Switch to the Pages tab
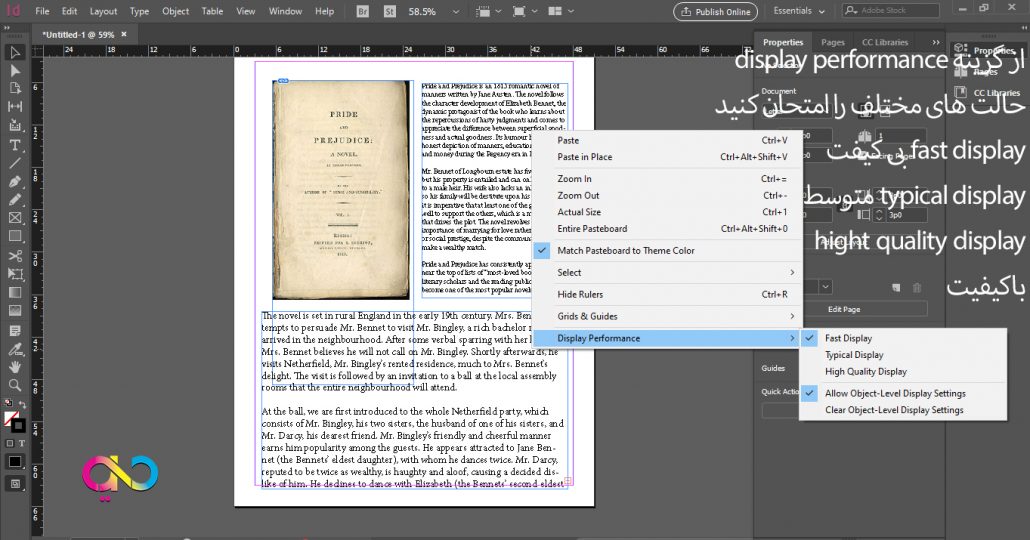Screen dimensions: 1030x540 pyautogui.click(x=832, y=42)
